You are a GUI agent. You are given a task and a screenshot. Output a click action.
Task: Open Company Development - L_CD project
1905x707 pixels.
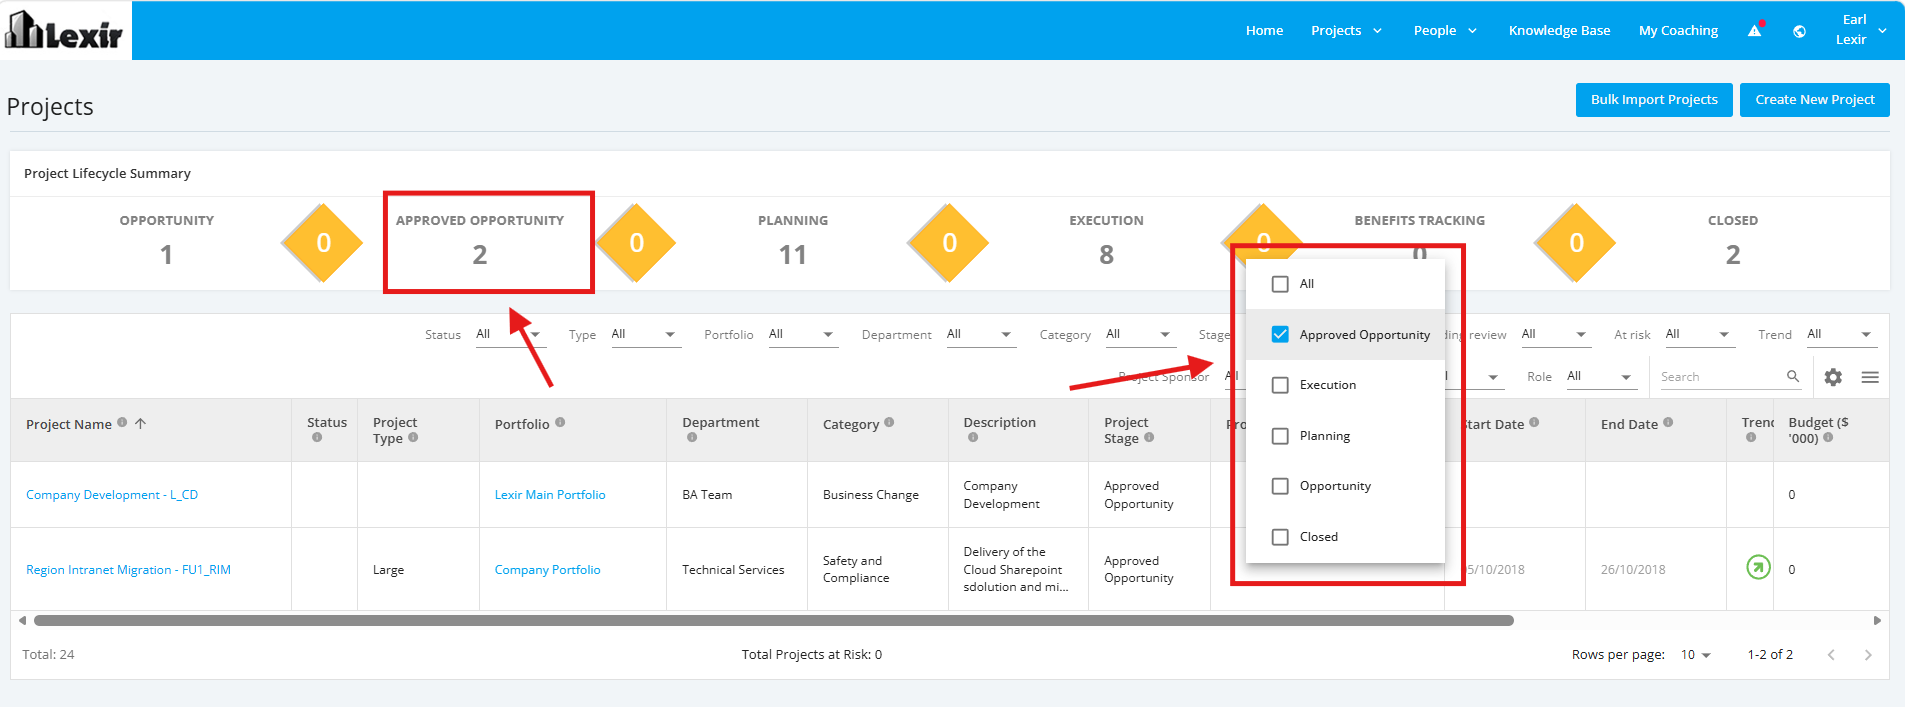tap(112, 495)
